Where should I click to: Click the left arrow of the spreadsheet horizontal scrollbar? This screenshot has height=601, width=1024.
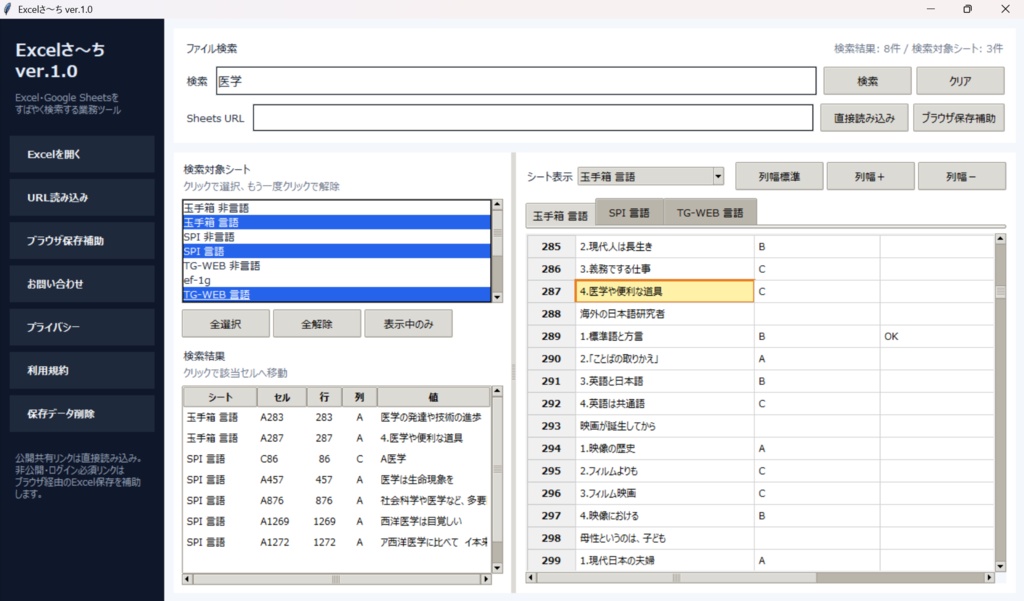(531, 577)
